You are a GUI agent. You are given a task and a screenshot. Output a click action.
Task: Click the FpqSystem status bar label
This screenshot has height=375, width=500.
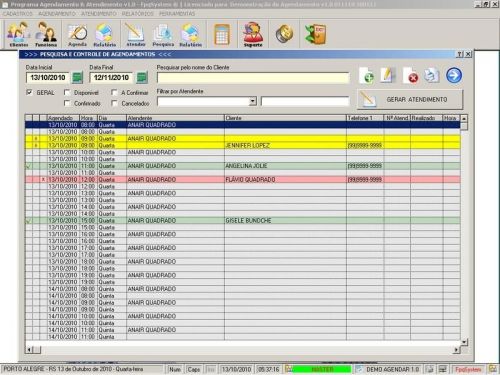pos(468,369)
